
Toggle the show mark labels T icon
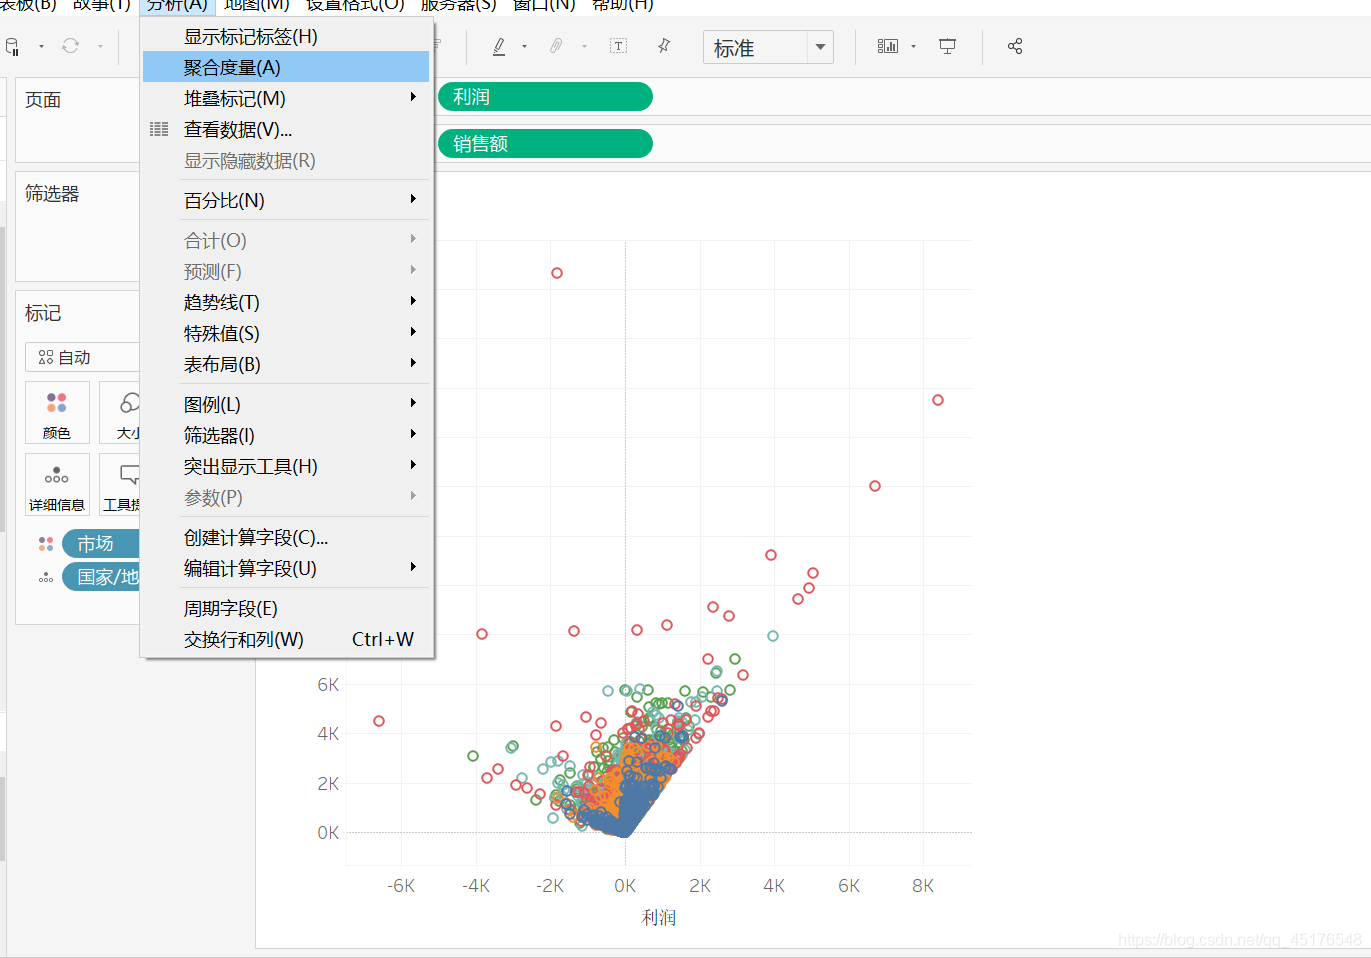coord(619,46)
